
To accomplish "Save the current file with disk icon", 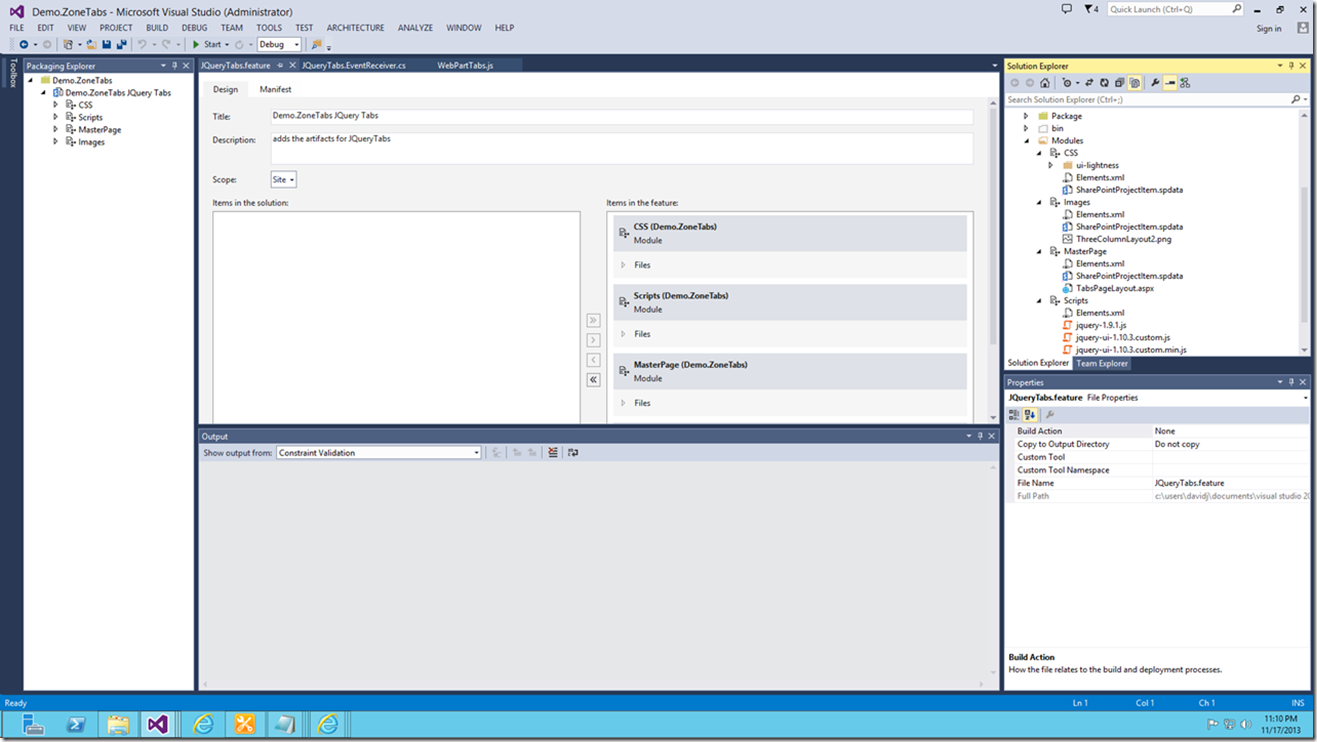I will pyautogui.click(x=106, y=44).
